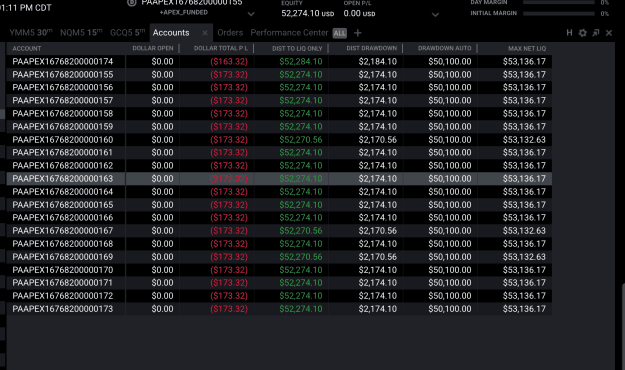Screen dimensions: 625x370
Task: Sort by MAX NET LIQ column header
Action: [x=527, y=48]
